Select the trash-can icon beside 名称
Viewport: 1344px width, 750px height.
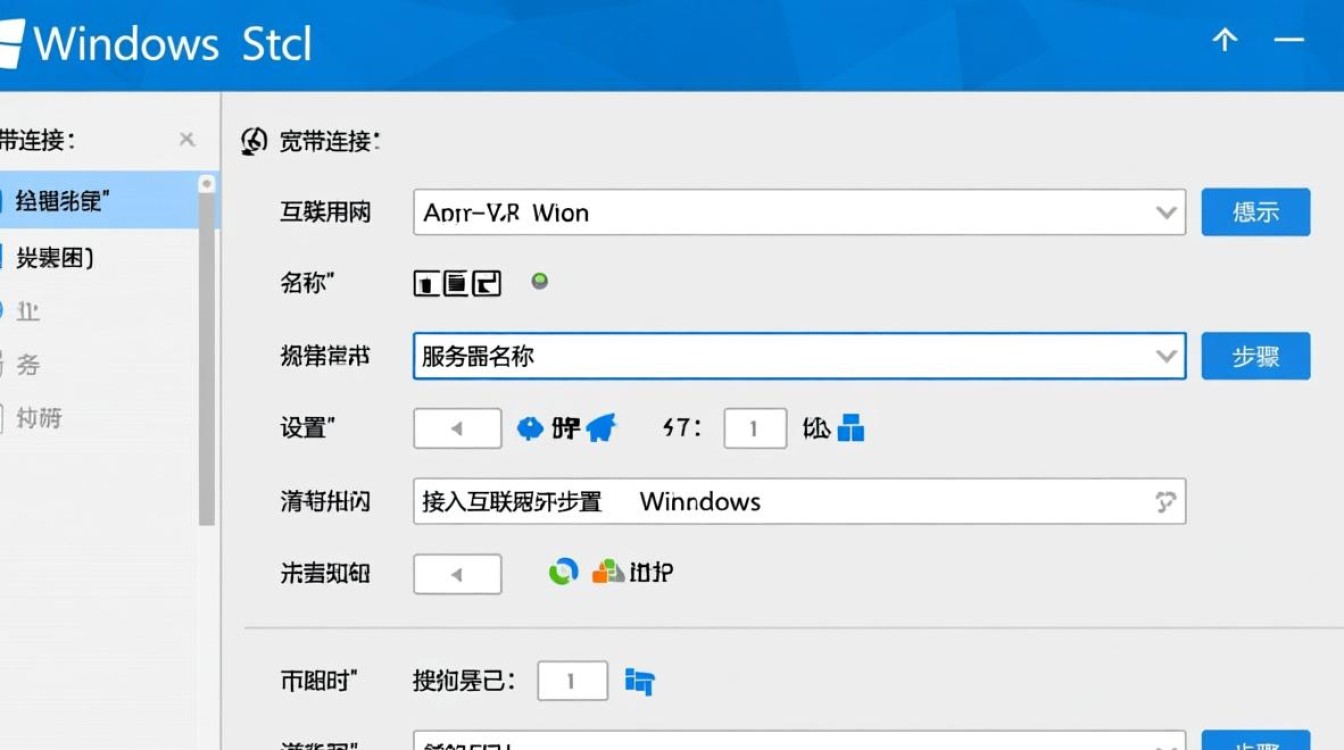(428, 282)
